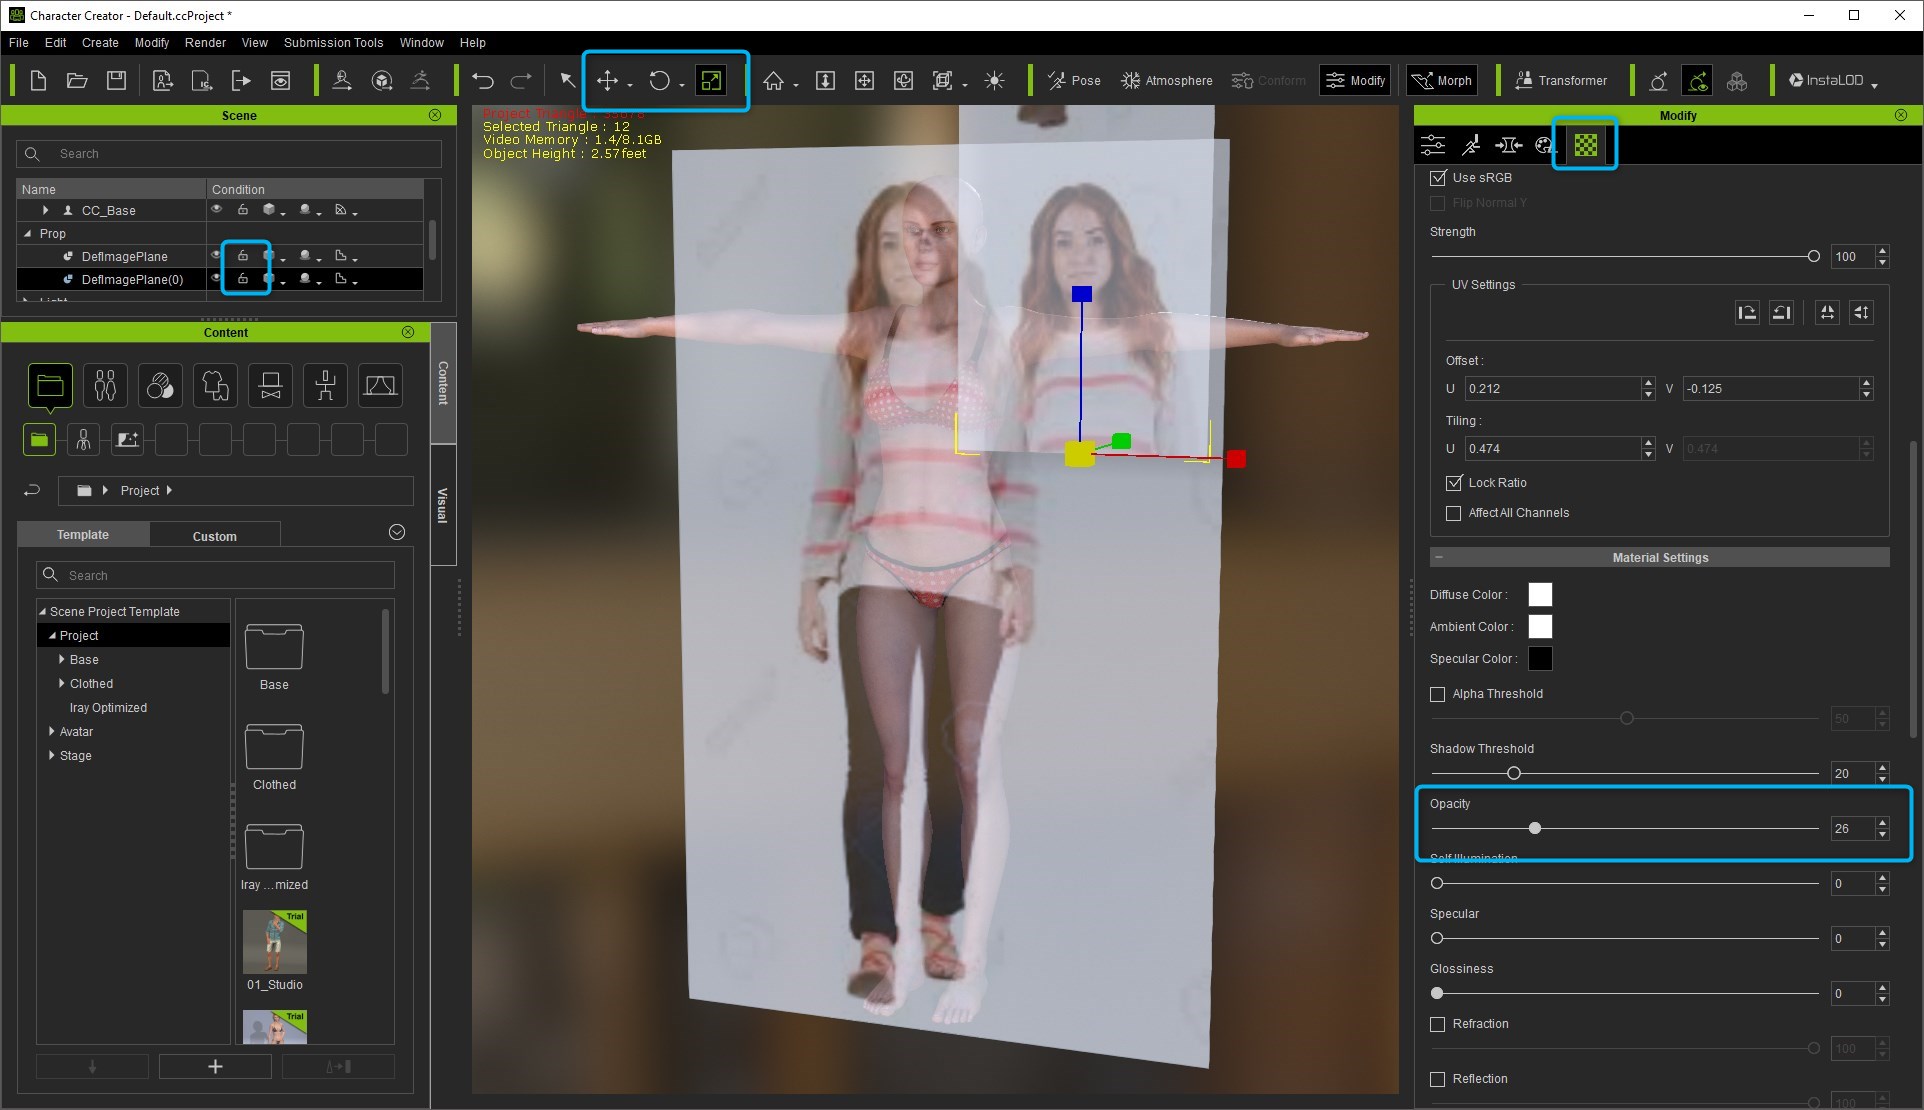Select the Pose tool in toolbar
This screenshot has height=1110, width=1924.
click(x=1072, y=81)
